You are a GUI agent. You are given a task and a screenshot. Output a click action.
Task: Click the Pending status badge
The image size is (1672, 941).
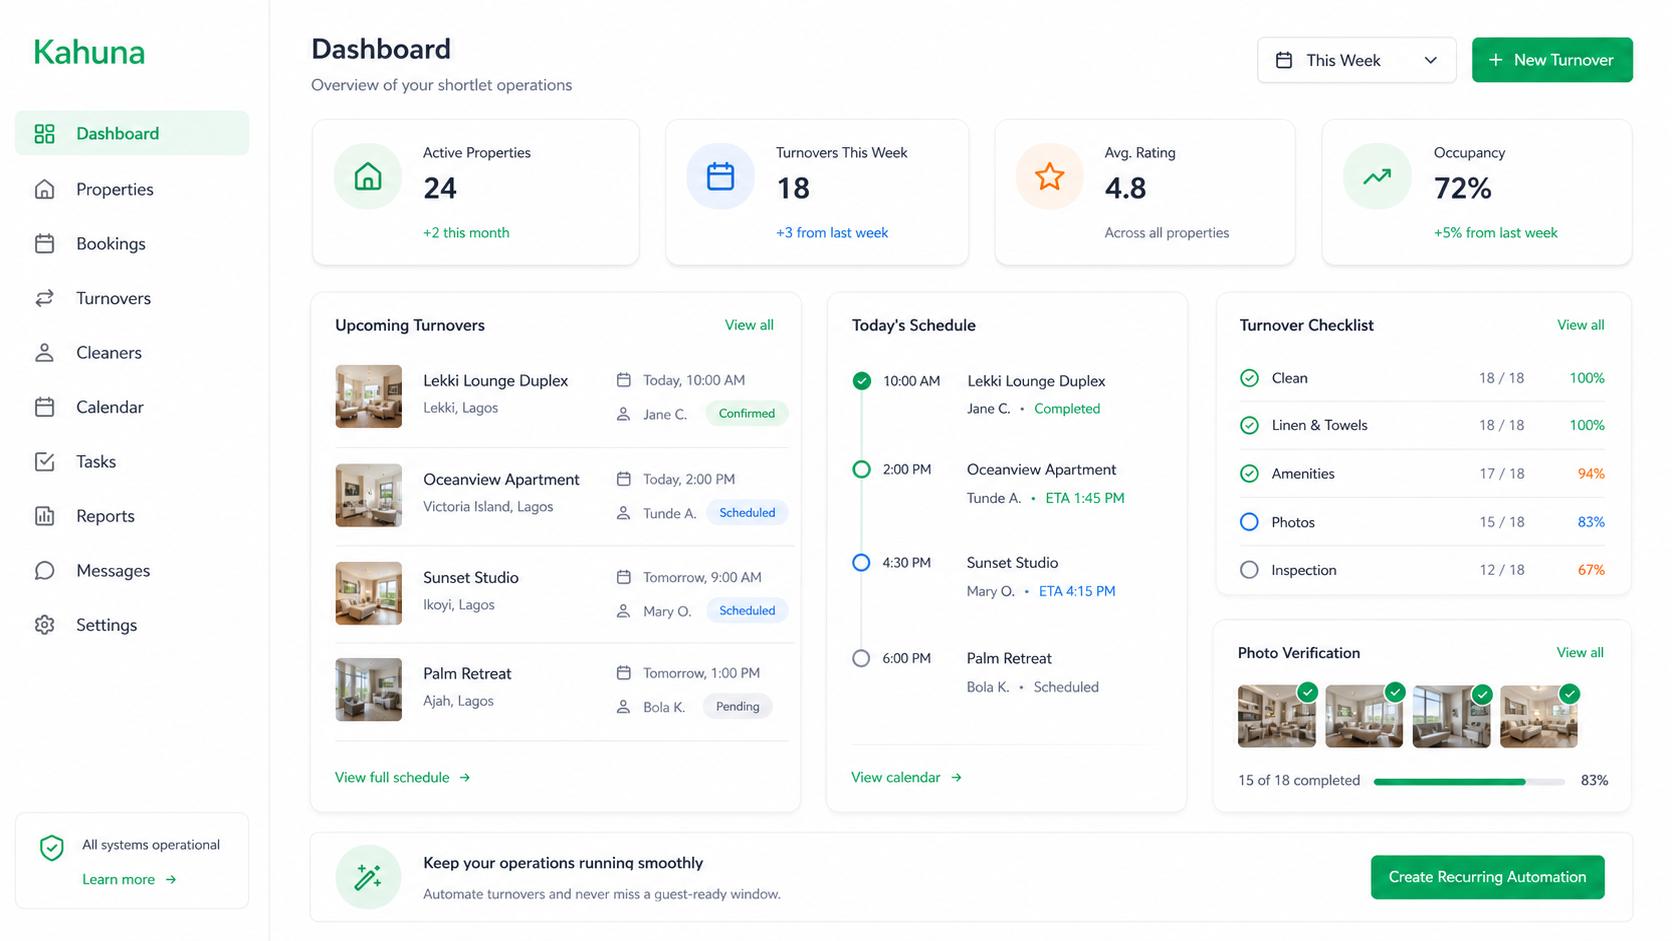tap(738, 706)
